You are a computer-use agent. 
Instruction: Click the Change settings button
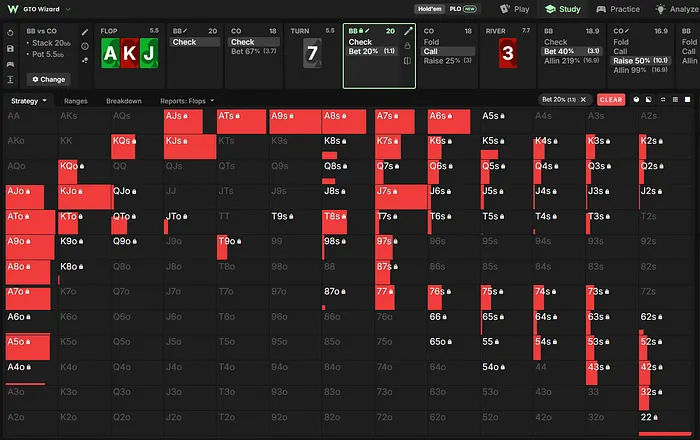pos(48,79)
